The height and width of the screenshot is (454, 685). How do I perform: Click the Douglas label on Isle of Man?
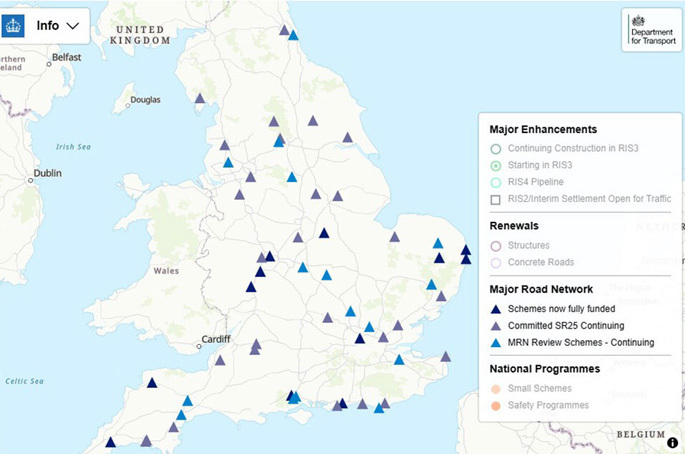(x=145, y=100)
